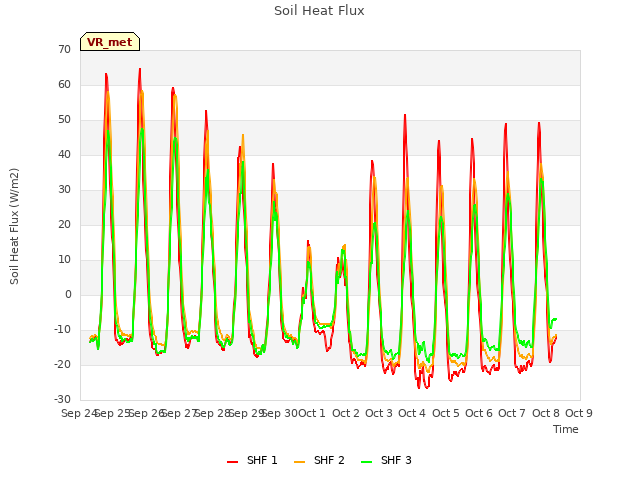640x480 pixels.
Task: Click the Oct 9 x-axis tick label
Action: click(578, 413)
